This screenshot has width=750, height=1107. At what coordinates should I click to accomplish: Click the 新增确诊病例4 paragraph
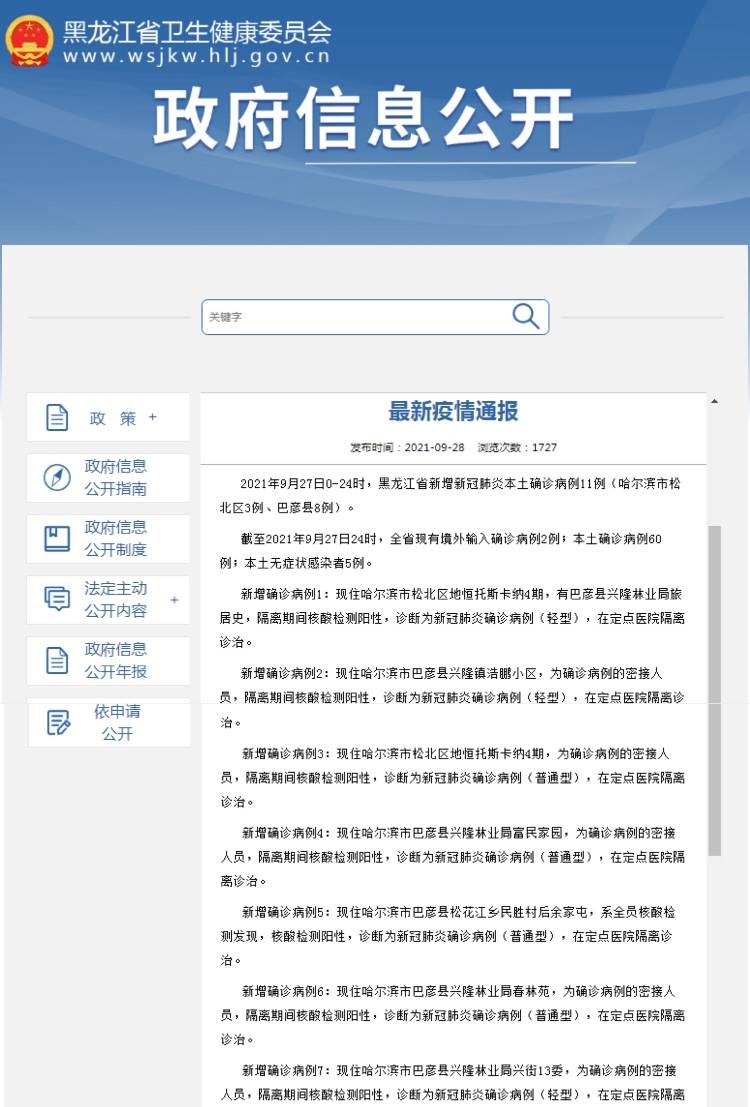click(453, 856)
